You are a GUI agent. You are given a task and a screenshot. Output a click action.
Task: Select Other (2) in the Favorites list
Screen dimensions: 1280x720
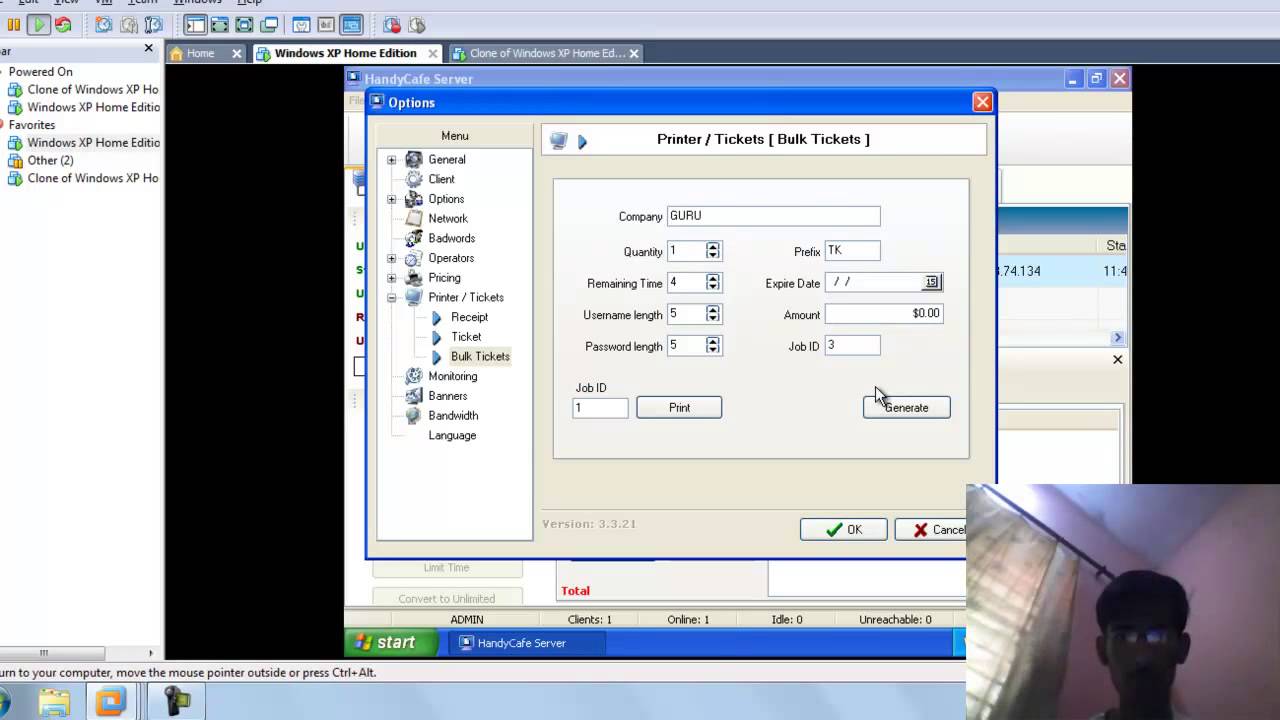[x=50, y=160]
